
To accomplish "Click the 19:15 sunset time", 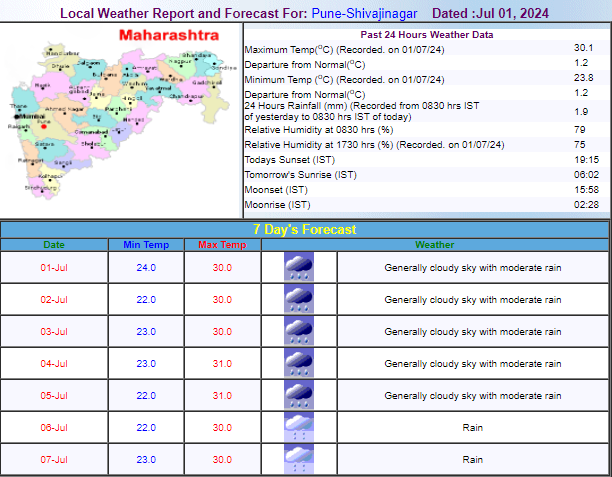I will [x=586, y=160].
